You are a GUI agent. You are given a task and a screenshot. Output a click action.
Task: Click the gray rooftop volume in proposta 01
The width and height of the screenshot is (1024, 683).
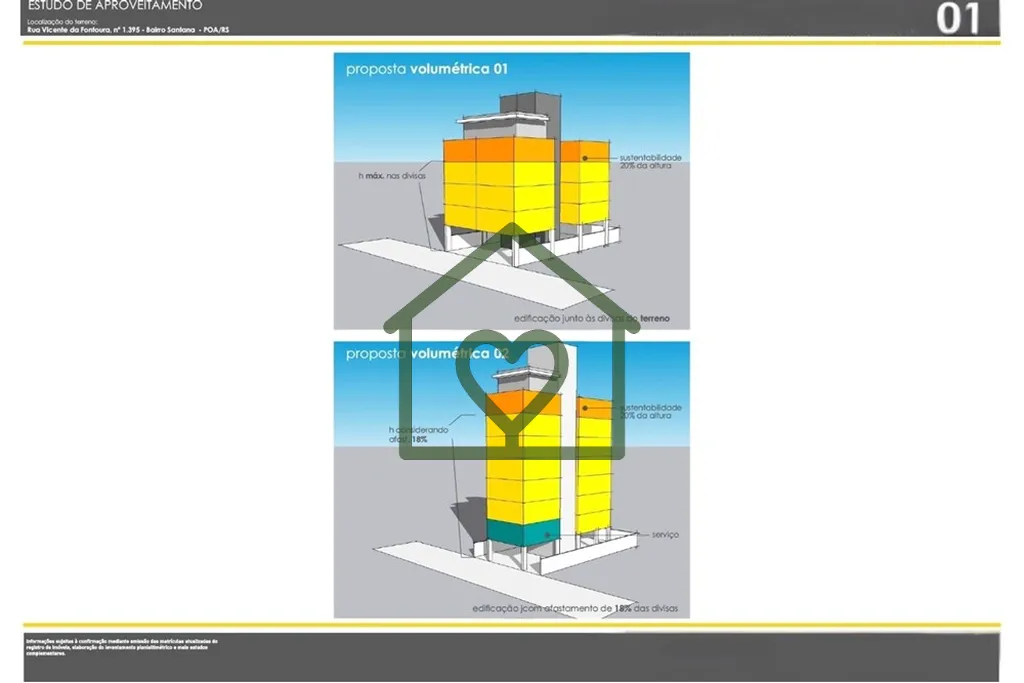532,114
